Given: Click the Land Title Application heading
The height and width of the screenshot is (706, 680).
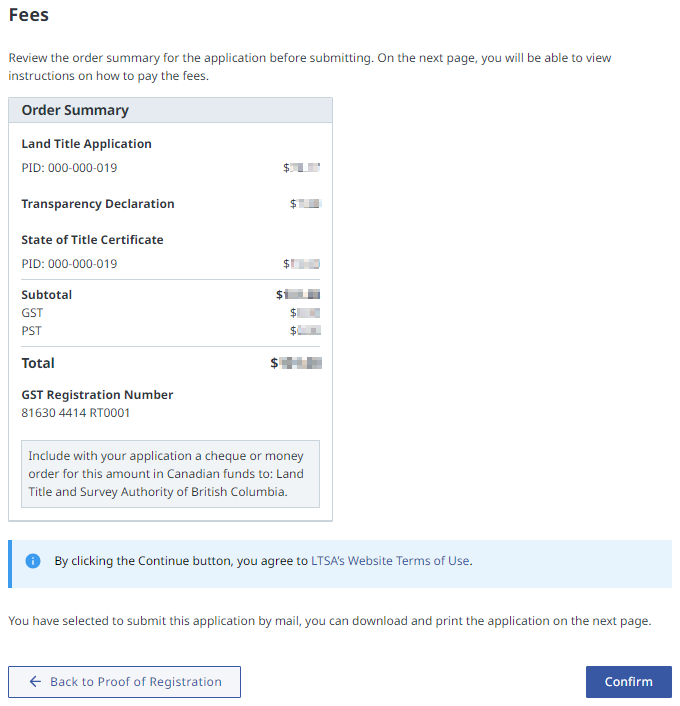Looking at the screenshot, I should 86,144.
